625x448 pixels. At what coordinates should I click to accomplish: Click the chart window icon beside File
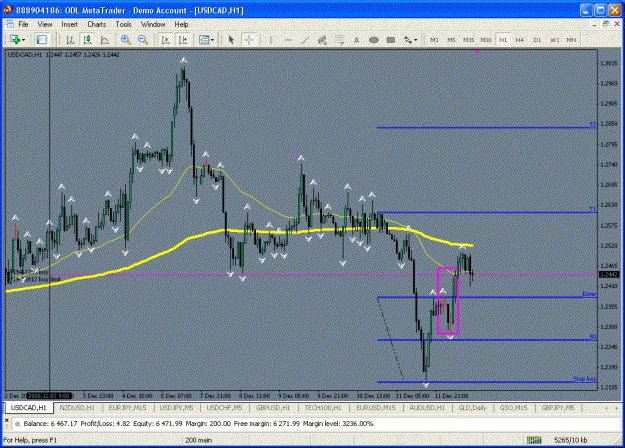point(9,24)
